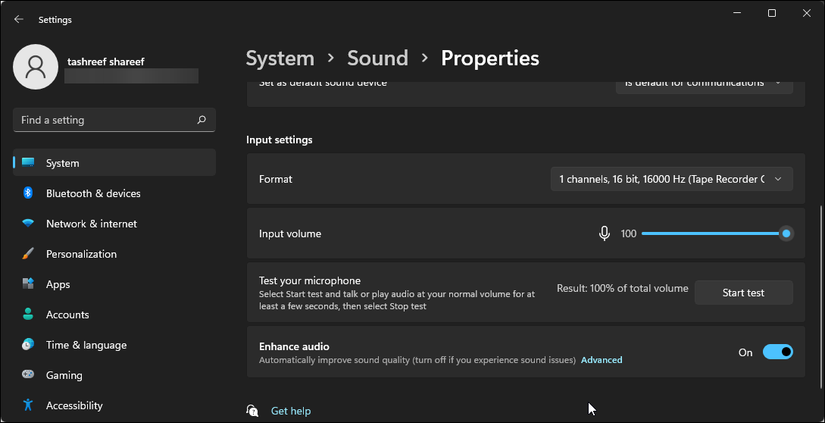Open the Apps settings page

coord(58,284)
